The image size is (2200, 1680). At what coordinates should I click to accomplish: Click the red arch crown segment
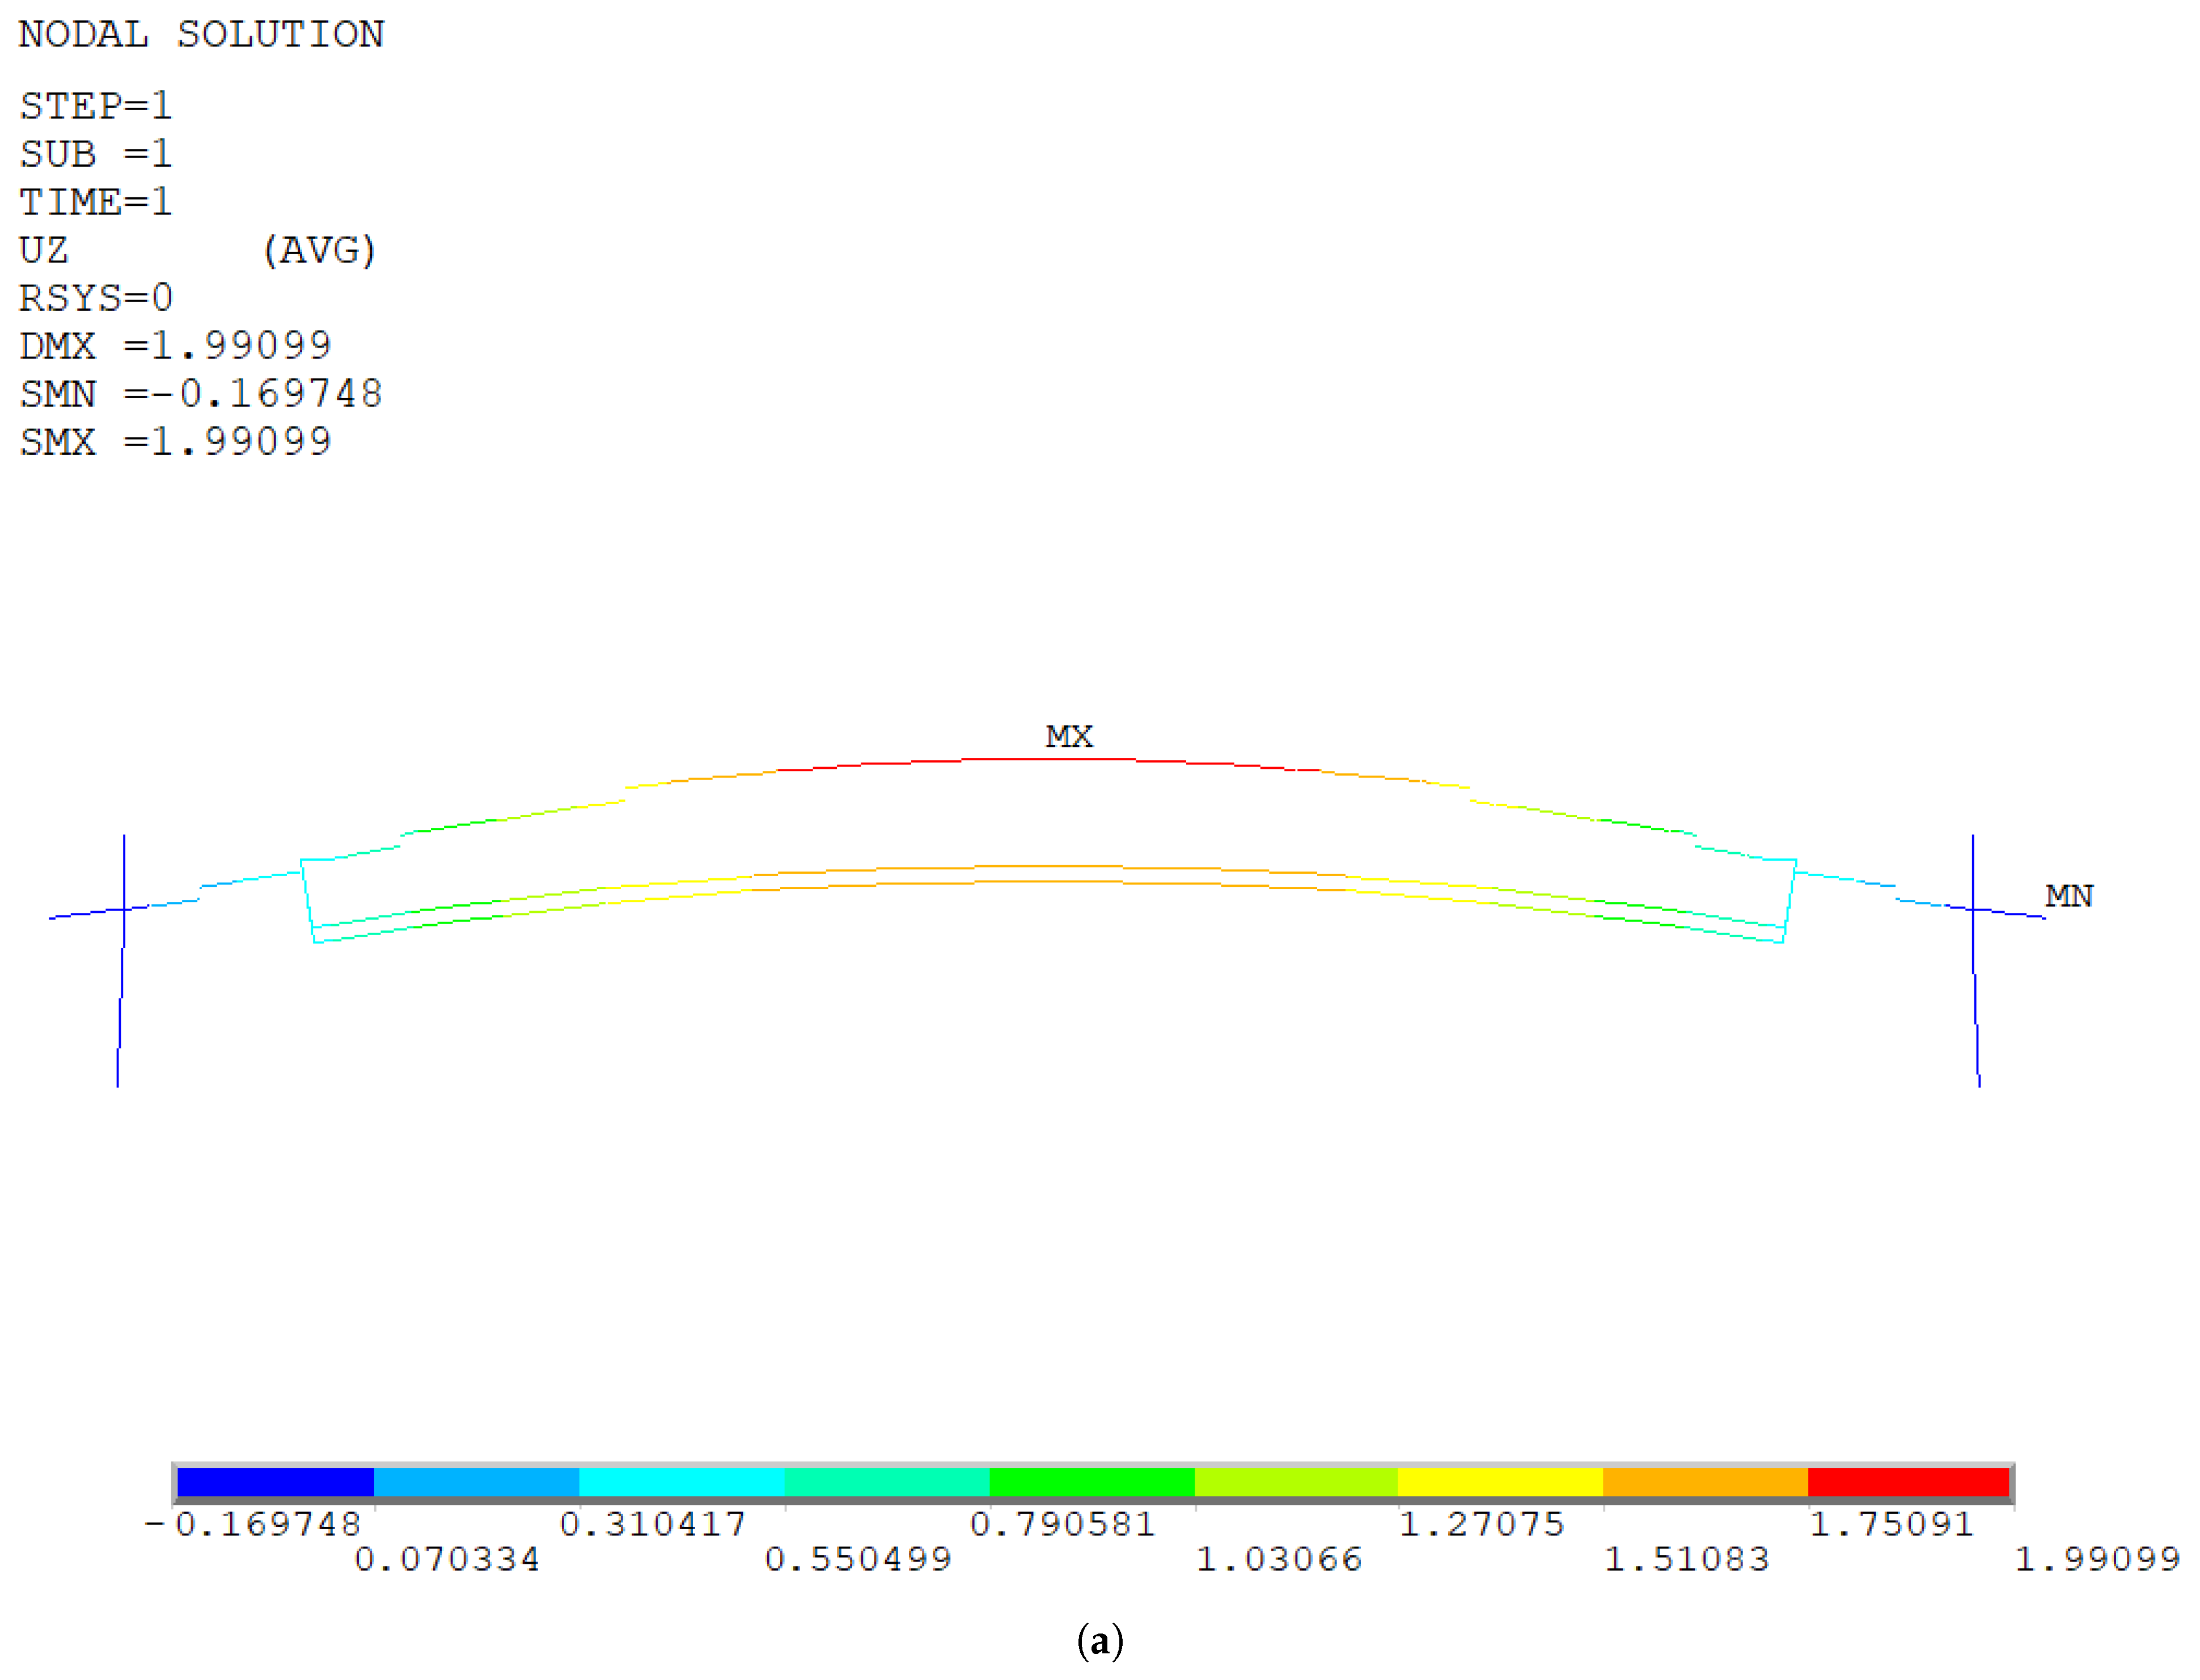1050,760
